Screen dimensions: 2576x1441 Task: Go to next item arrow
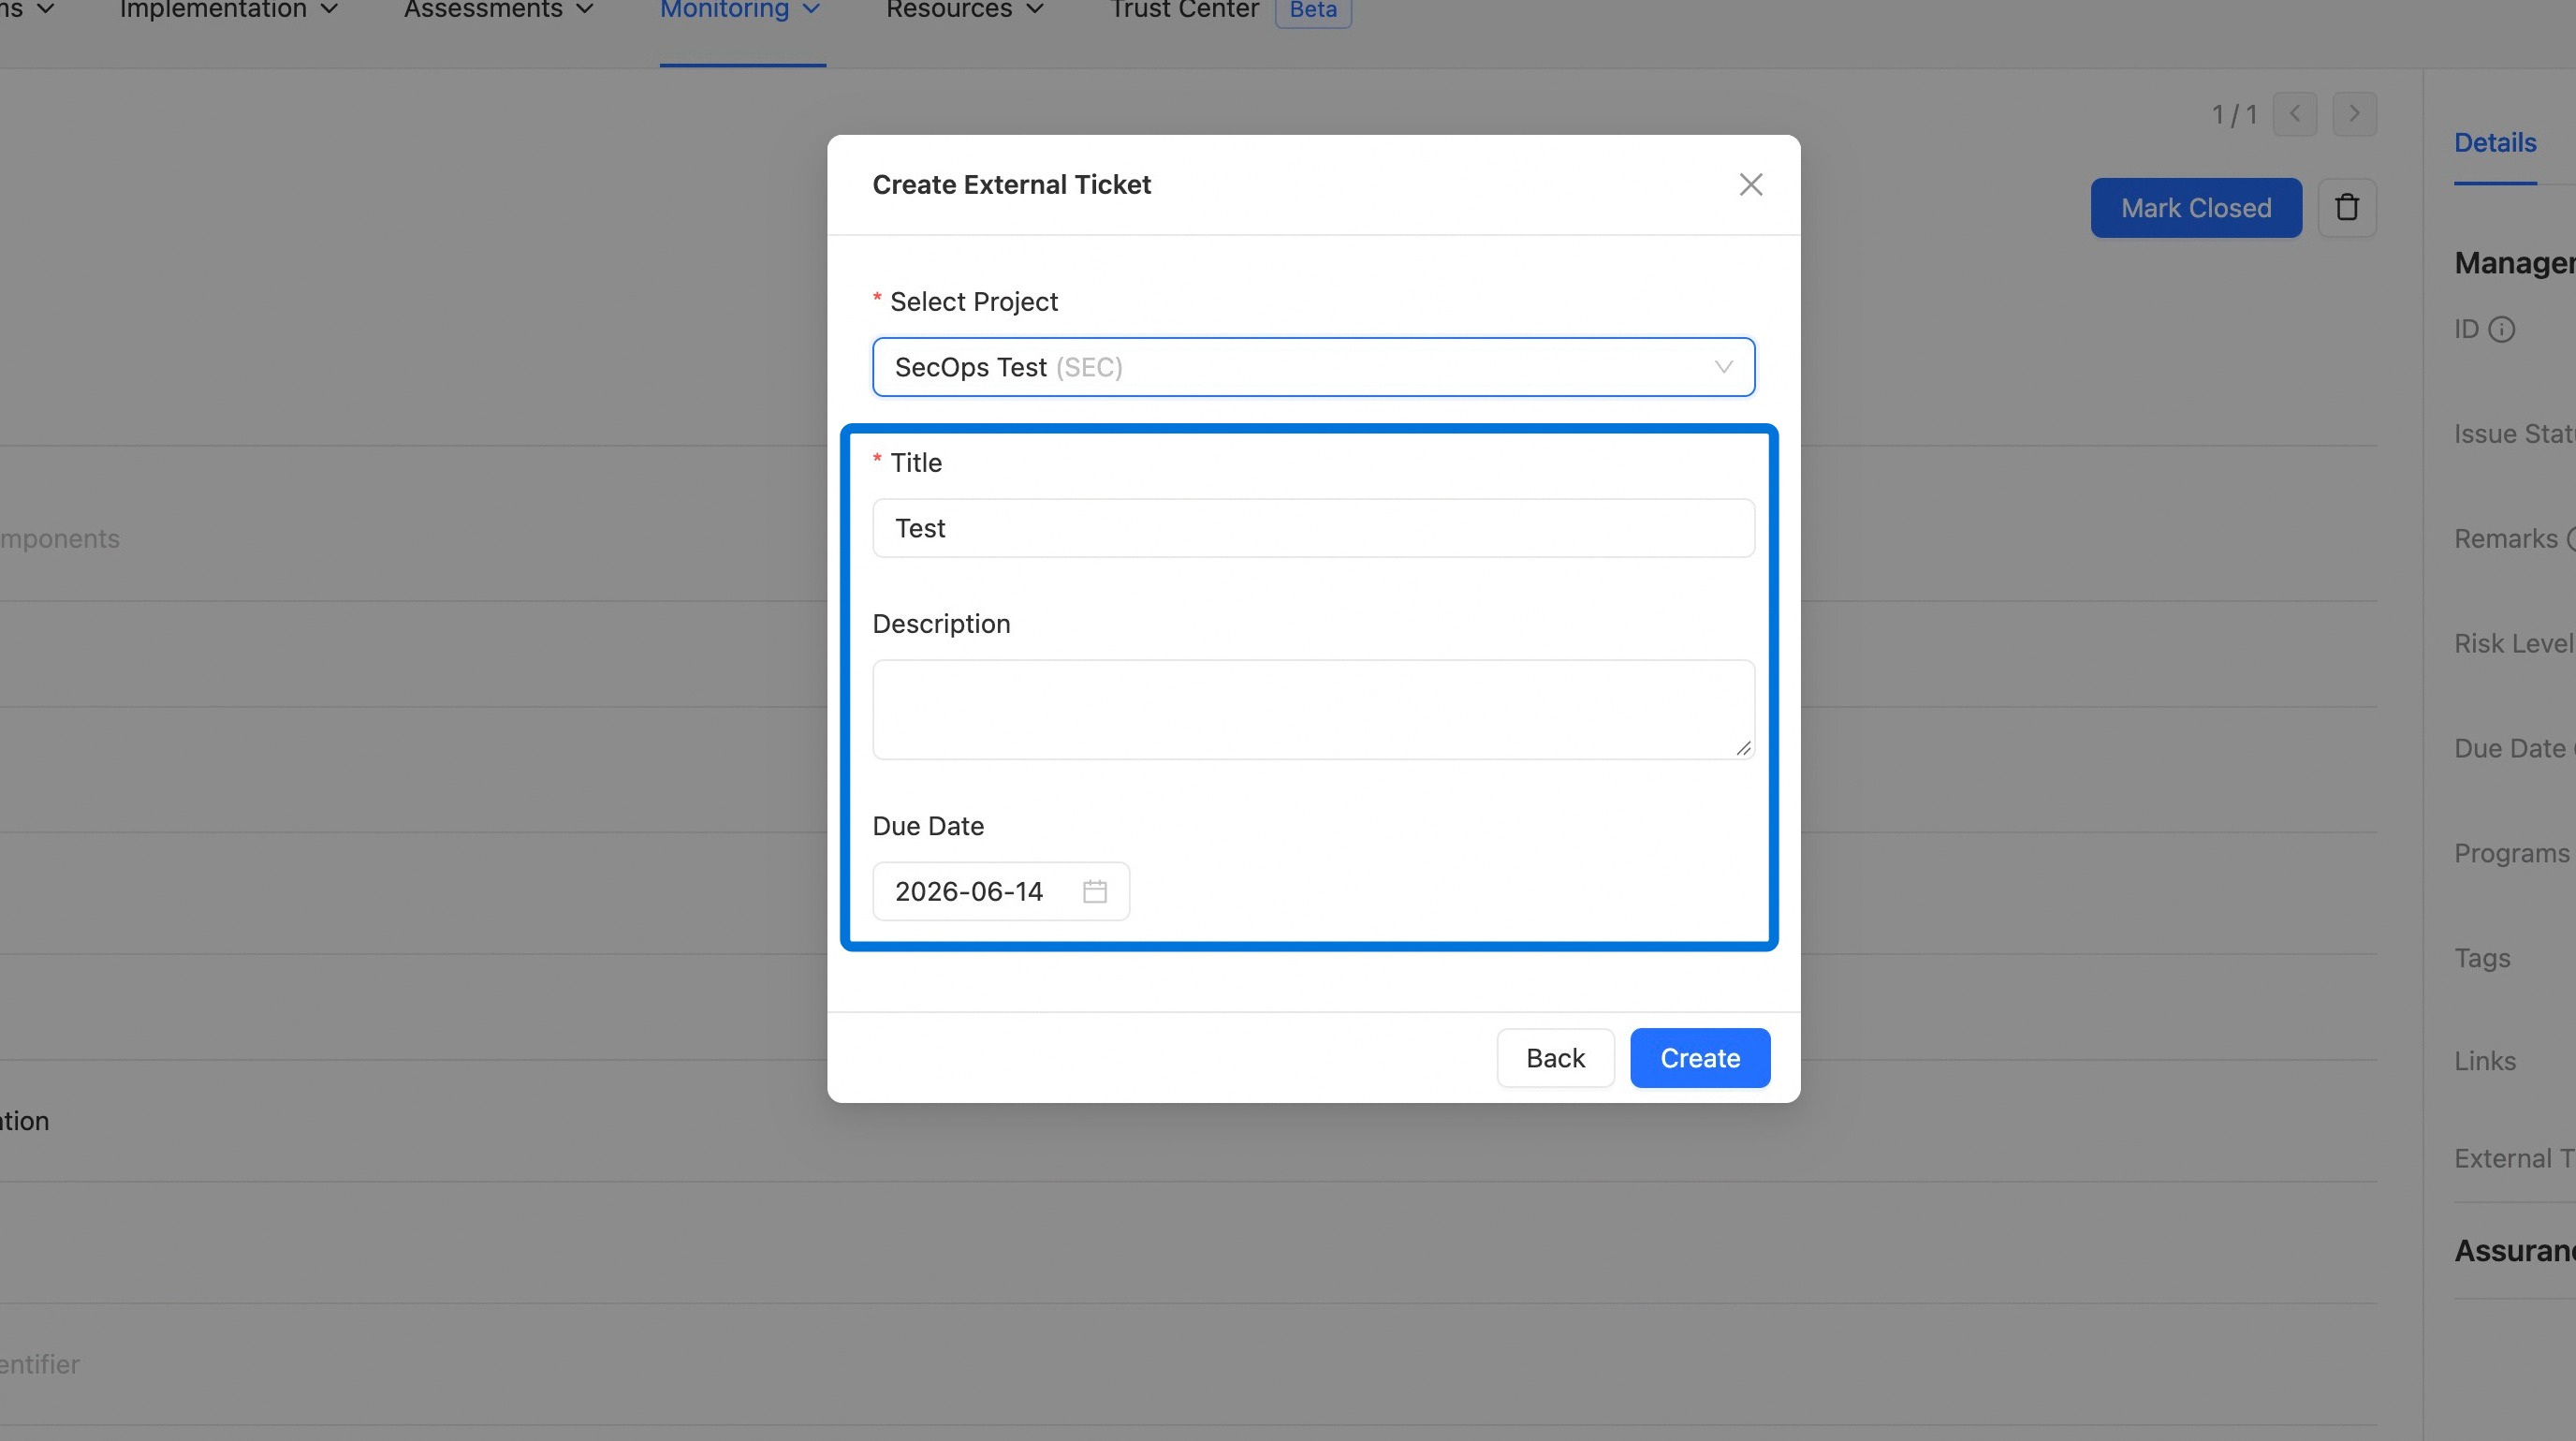click(2355, 114)
